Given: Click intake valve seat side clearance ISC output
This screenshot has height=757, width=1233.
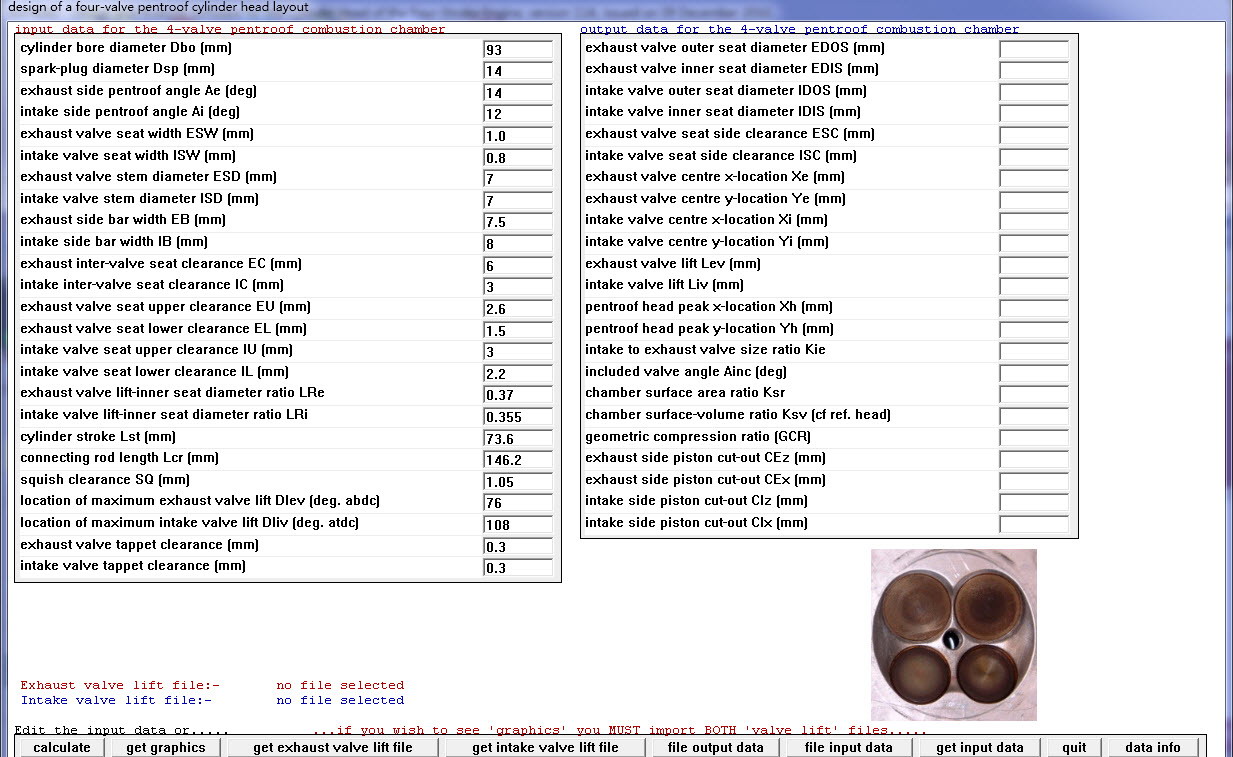Looking at the screenshot, I should pyautogui.click(x=1034, y=157).
